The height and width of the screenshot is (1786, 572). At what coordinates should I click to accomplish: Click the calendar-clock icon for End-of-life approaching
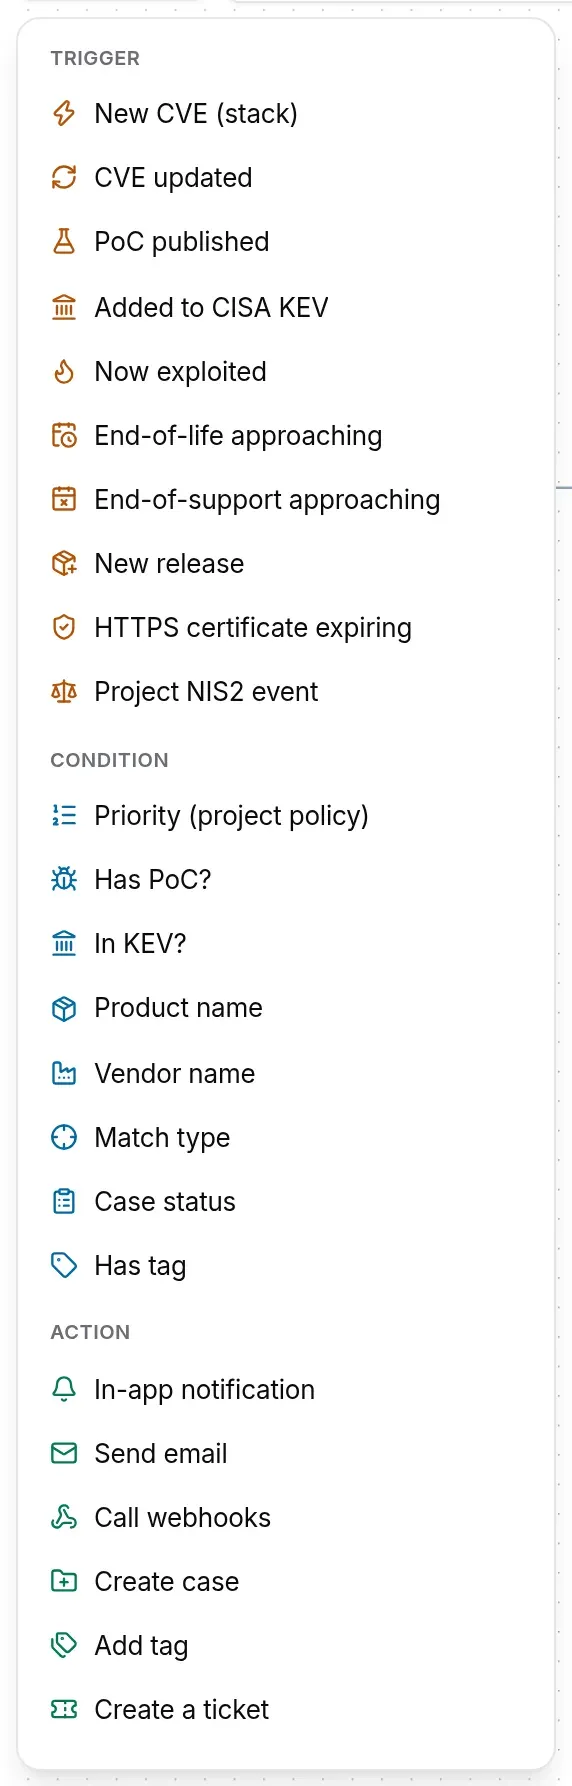pos(64,436)
